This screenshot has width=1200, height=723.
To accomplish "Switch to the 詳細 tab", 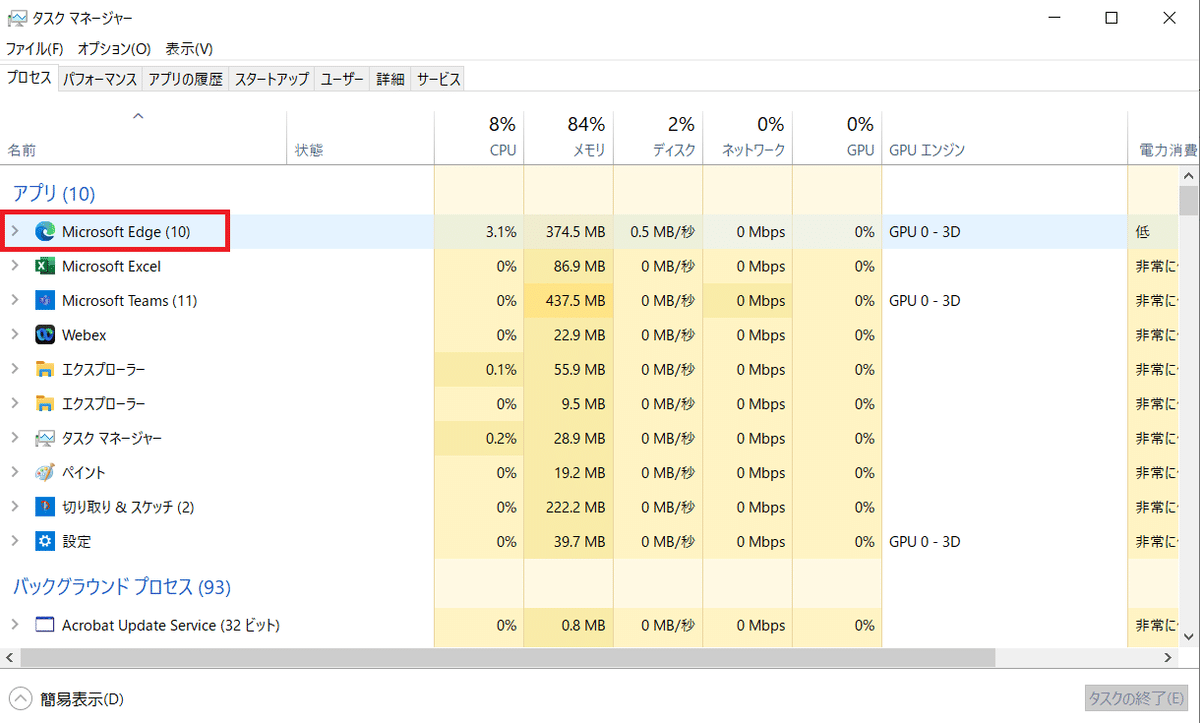I will (390, 79).
